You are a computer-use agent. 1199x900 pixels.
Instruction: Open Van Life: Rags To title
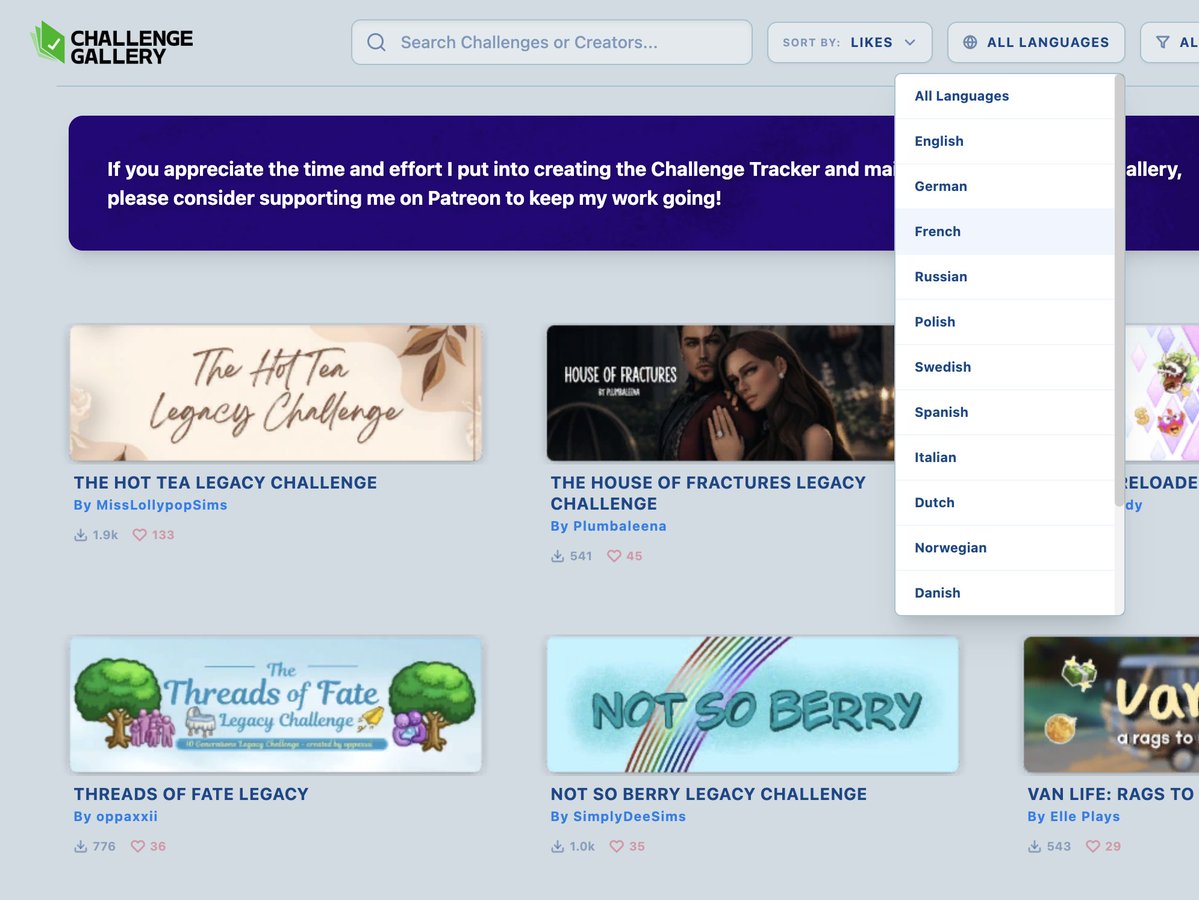tap(1111, 794)
